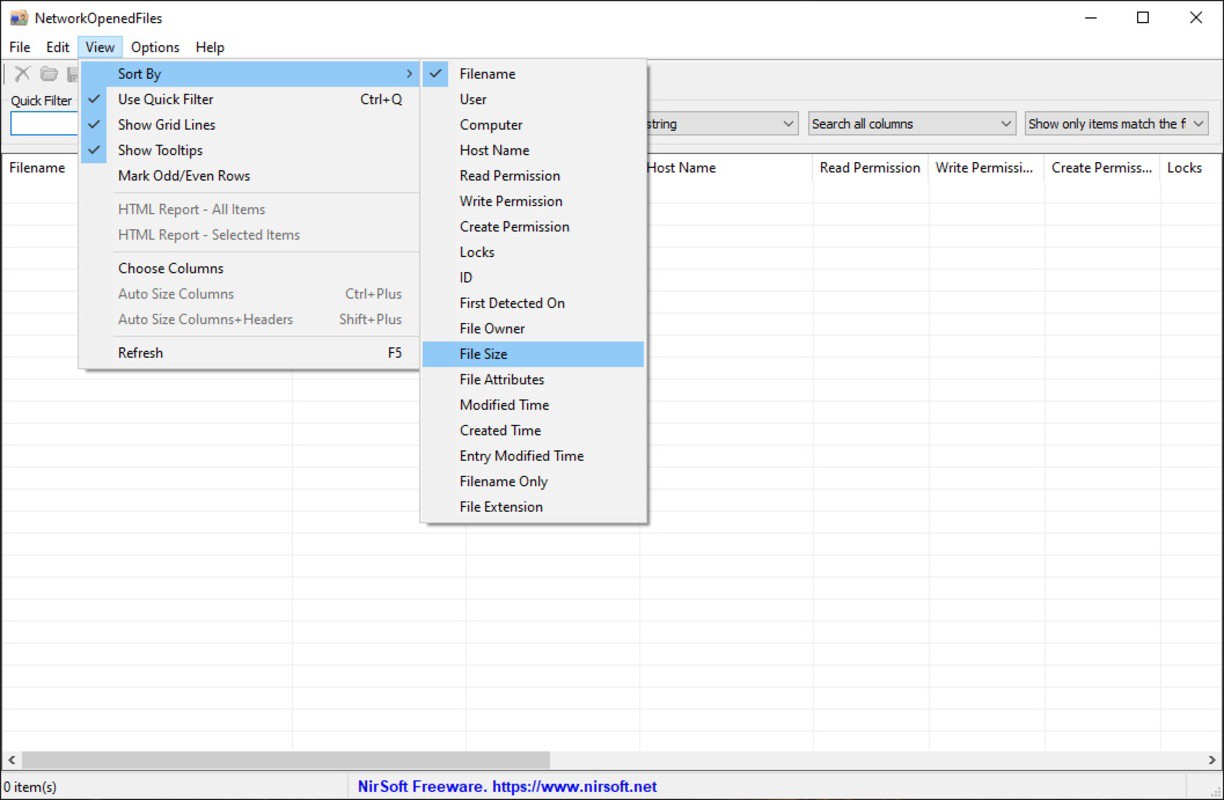Sort by First Detected On
Screen dimensions: 1224x800
point(533,303)
